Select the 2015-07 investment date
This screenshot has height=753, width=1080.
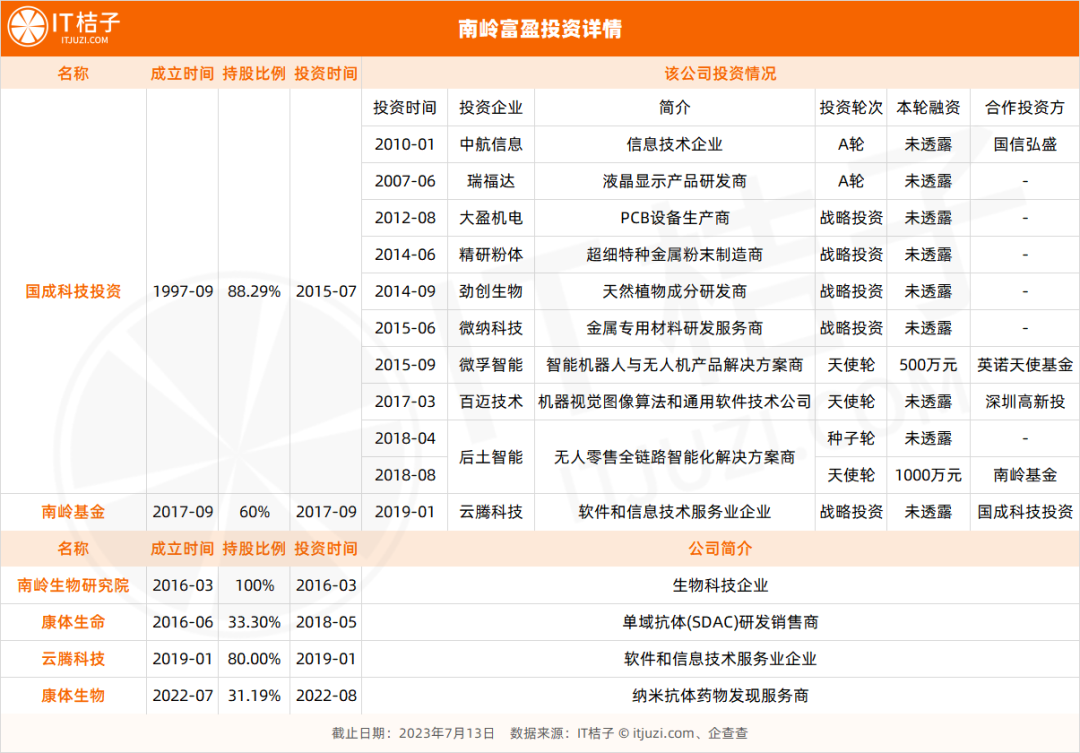[x=326, y=291]
